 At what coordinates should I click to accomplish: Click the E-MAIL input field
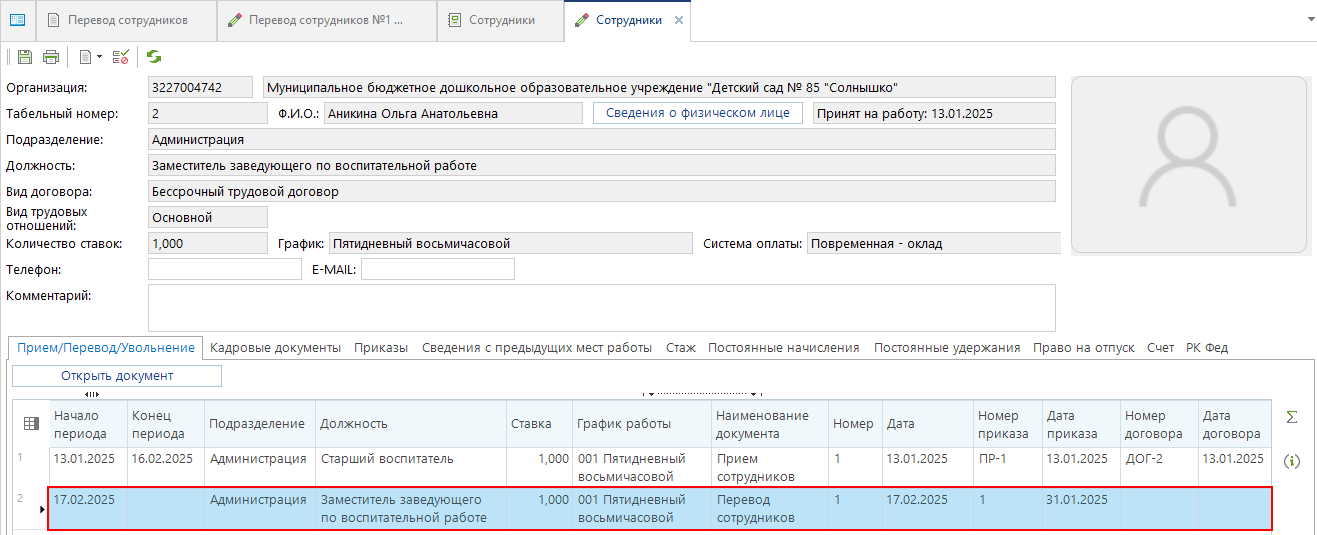[x=437, y=269]
